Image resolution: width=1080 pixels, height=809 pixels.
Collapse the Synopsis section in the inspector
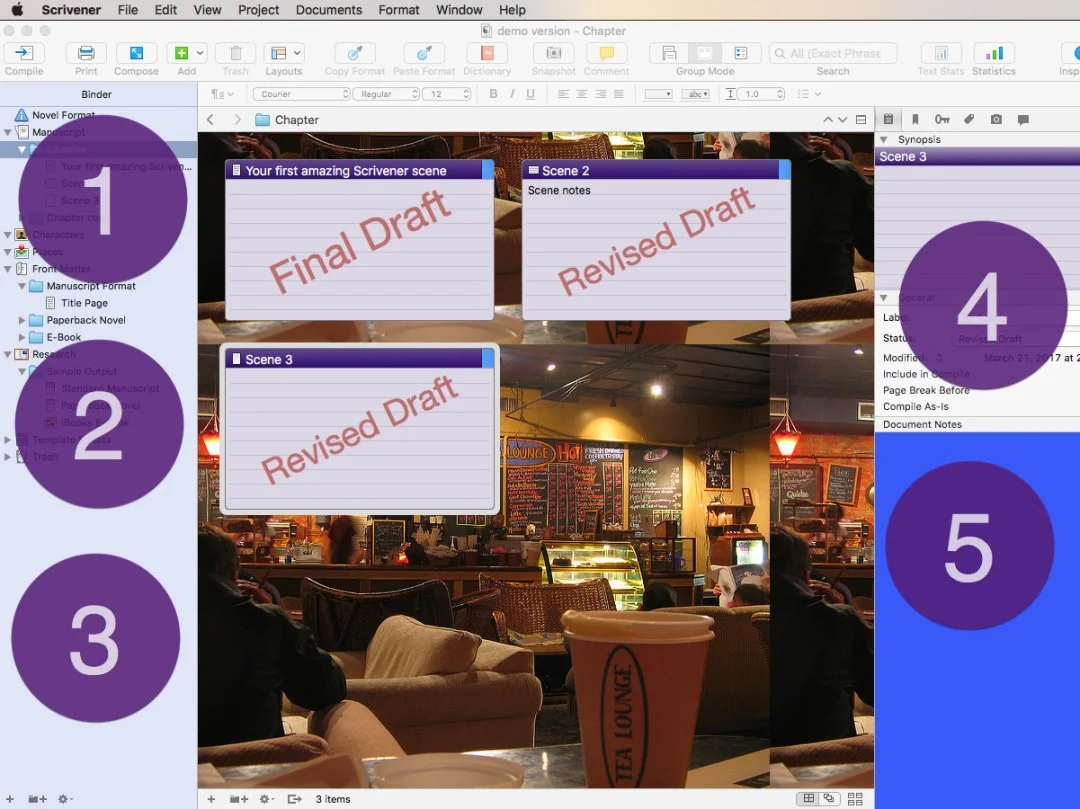tap(884, 139)
